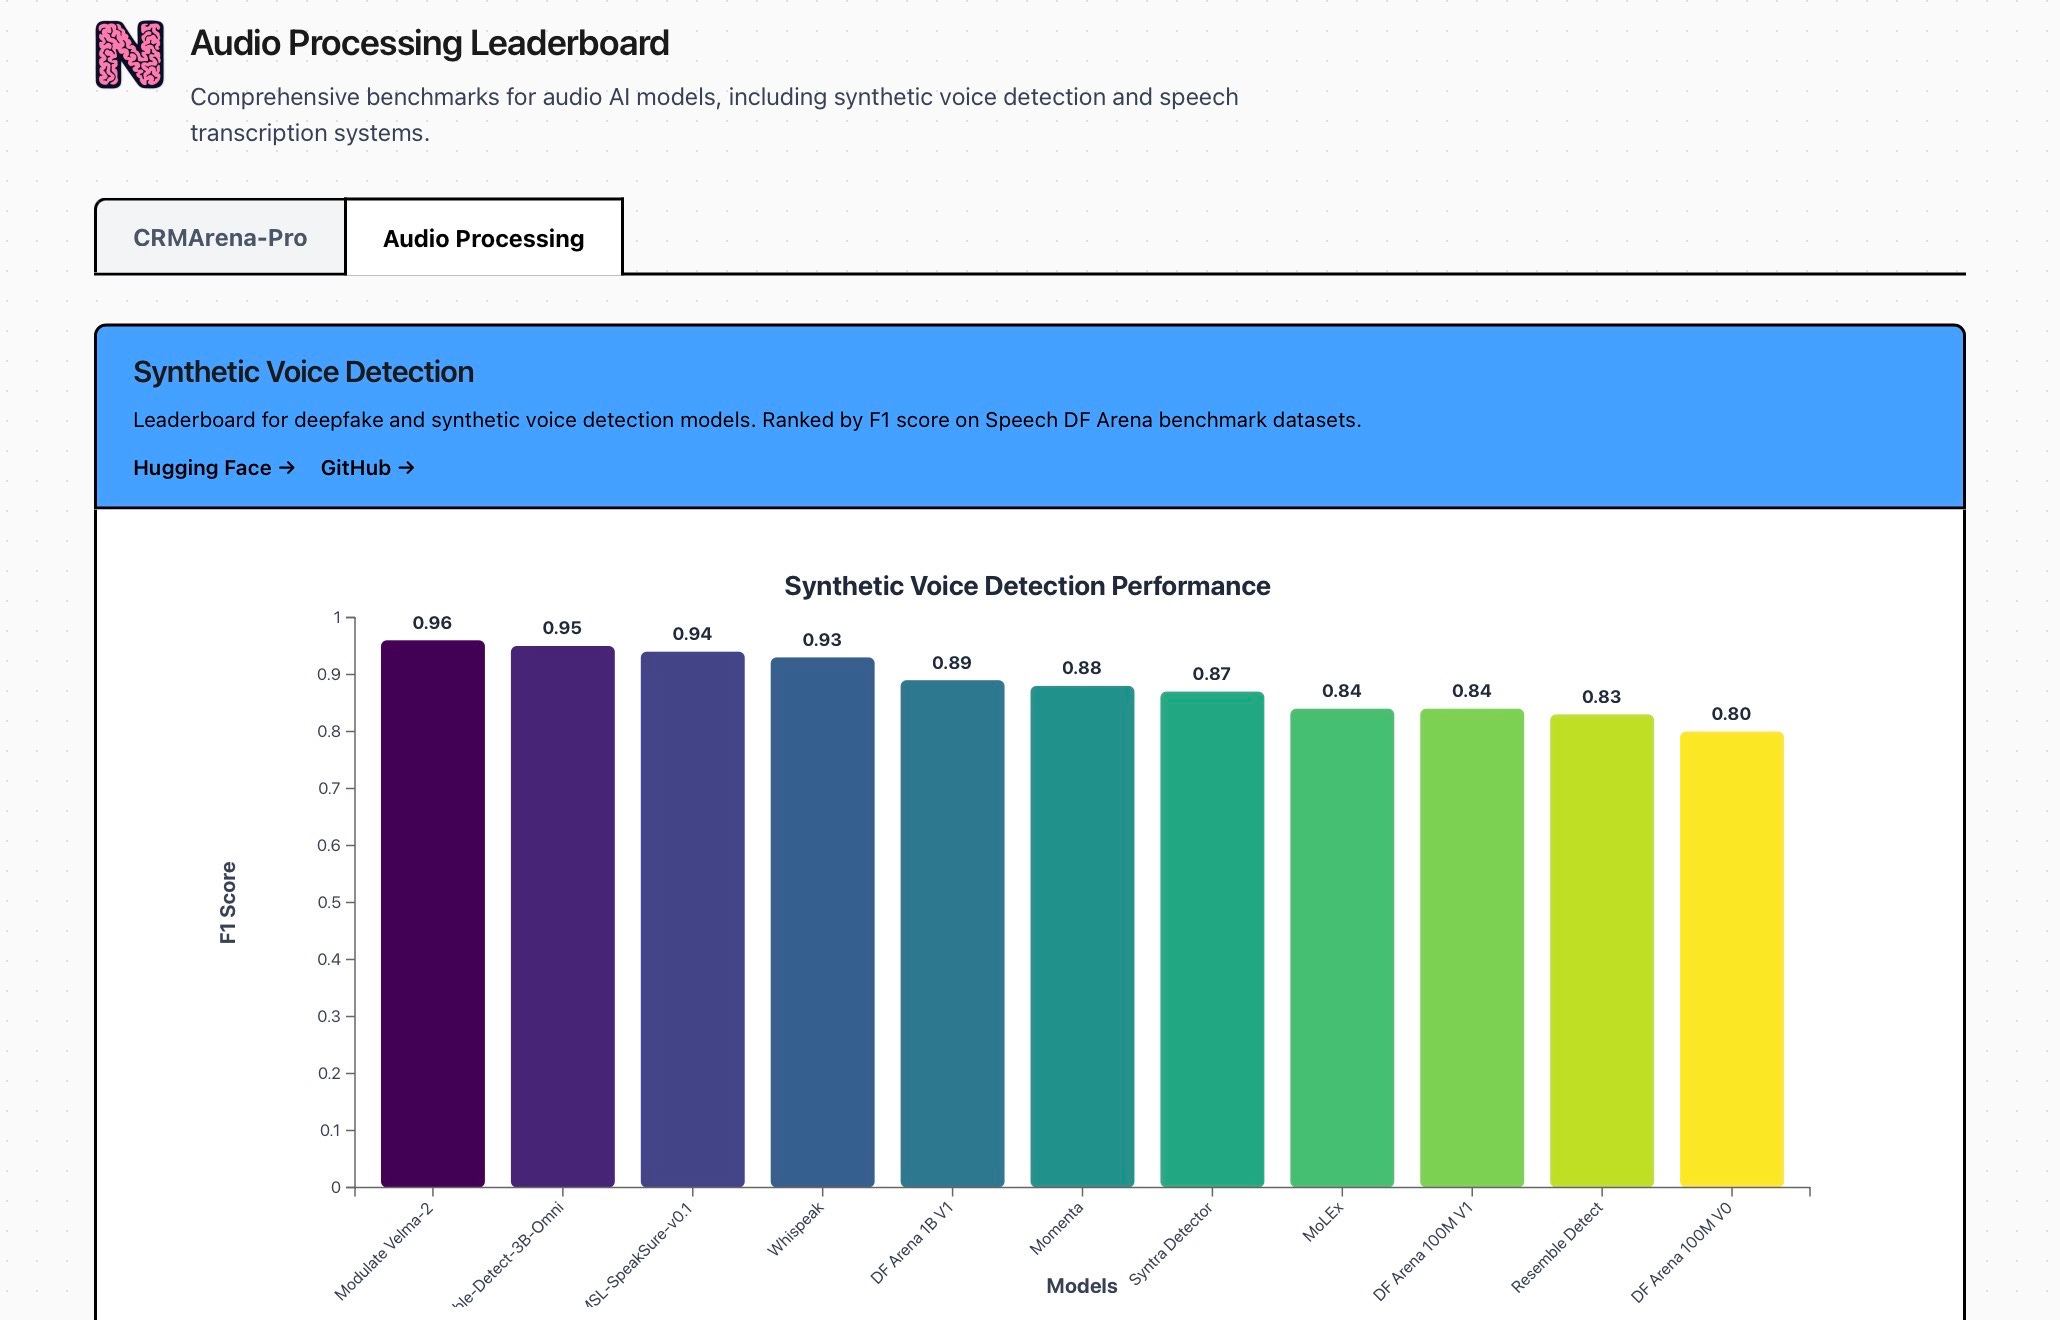Click the MoLEx bar in the chart
Viewport: 2060px width, 1320px height.
click(1342, 948)
